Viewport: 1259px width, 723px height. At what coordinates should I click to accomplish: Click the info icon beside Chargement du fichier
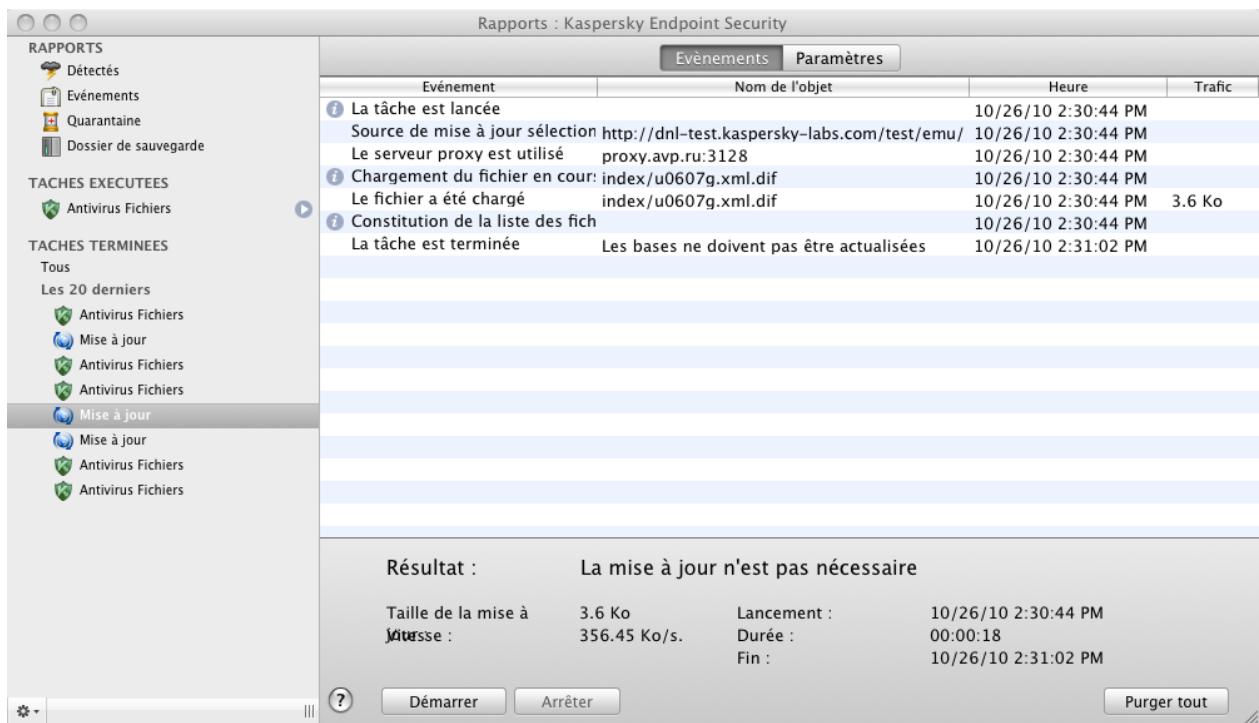click(x=335, y=177)
